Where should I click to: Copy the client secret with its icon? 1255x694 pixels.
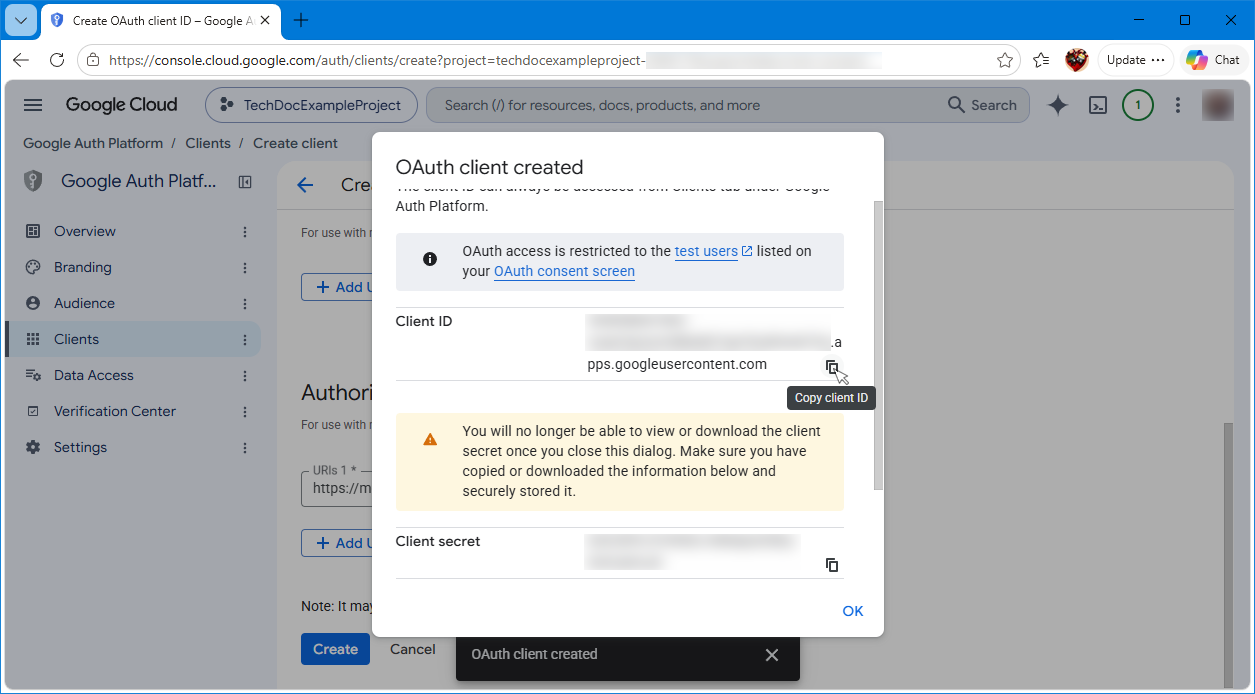832,565
